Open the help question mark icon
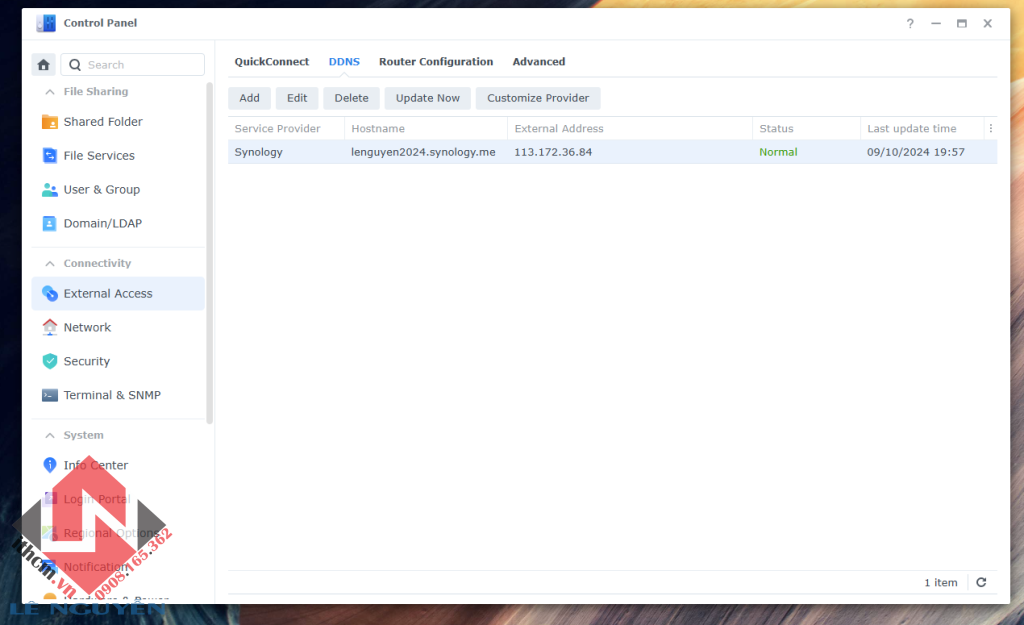This screenshot has width=1024, height=625. [x=910, y=24]
